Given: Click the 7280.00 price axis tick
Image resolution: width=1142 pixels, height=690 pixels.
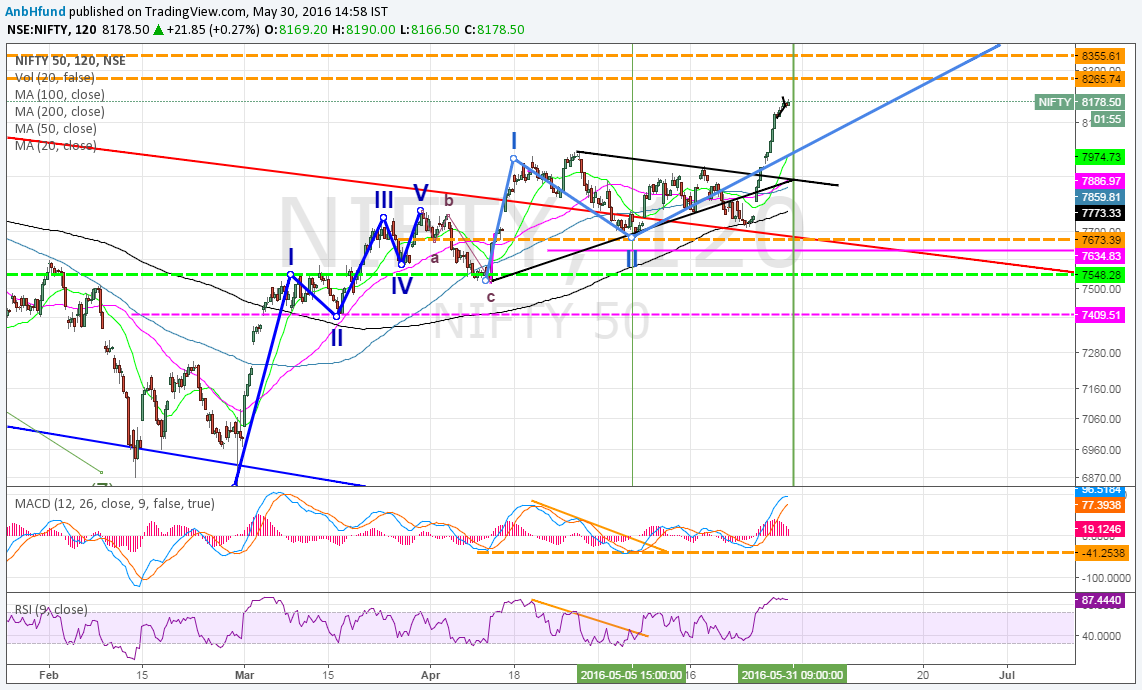Looking at the screenshot, I should (x=1100, y=353).
